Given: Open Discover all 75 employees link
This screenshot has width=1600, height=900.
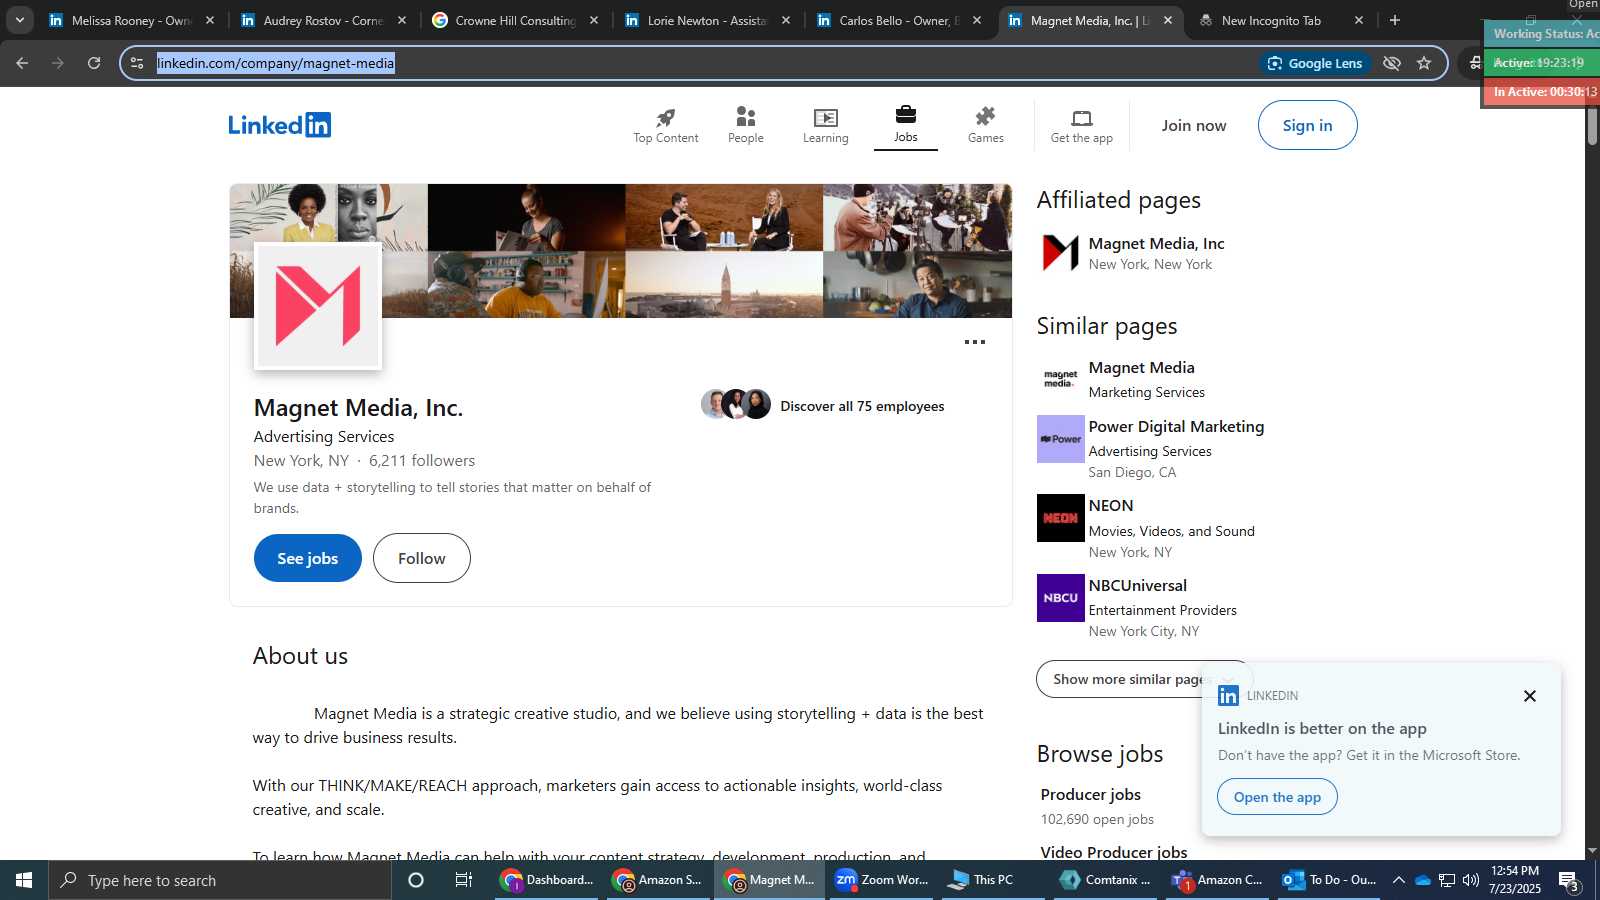Looking at the screenshot, I should (861, 406).
